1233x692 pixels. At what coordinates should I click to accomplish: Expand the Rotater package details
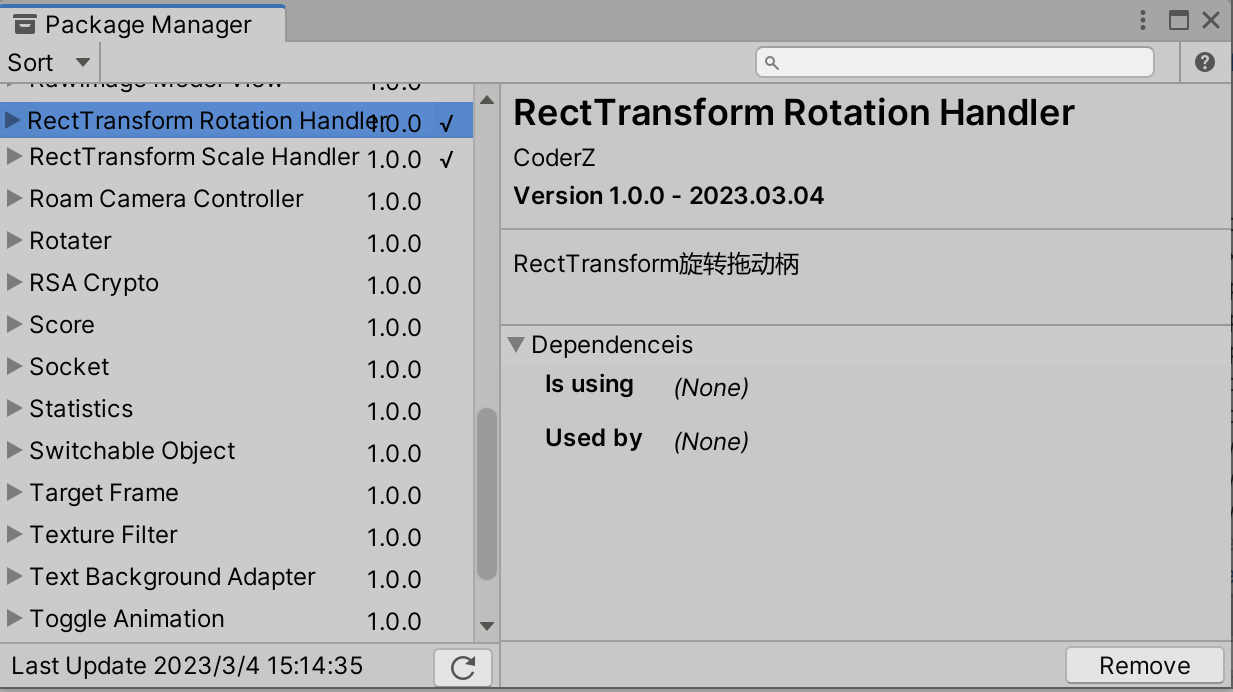pyautogui.click(x=14, y=242)
